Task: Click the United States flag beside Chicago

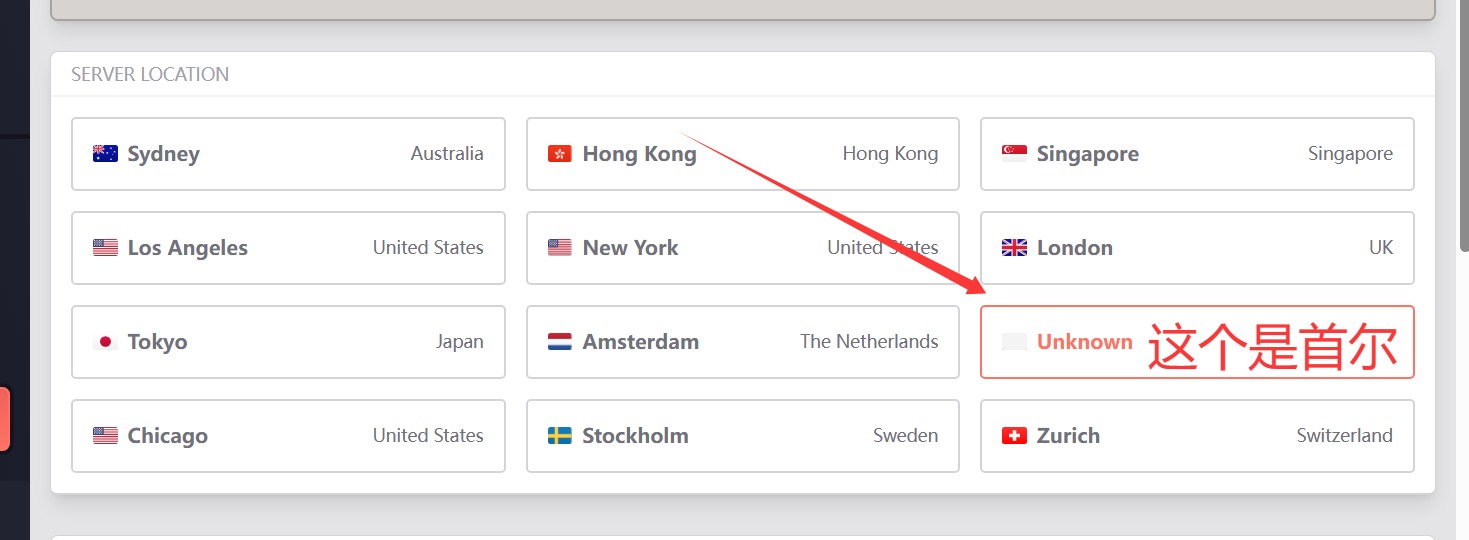Action: [x=105, y=436]
